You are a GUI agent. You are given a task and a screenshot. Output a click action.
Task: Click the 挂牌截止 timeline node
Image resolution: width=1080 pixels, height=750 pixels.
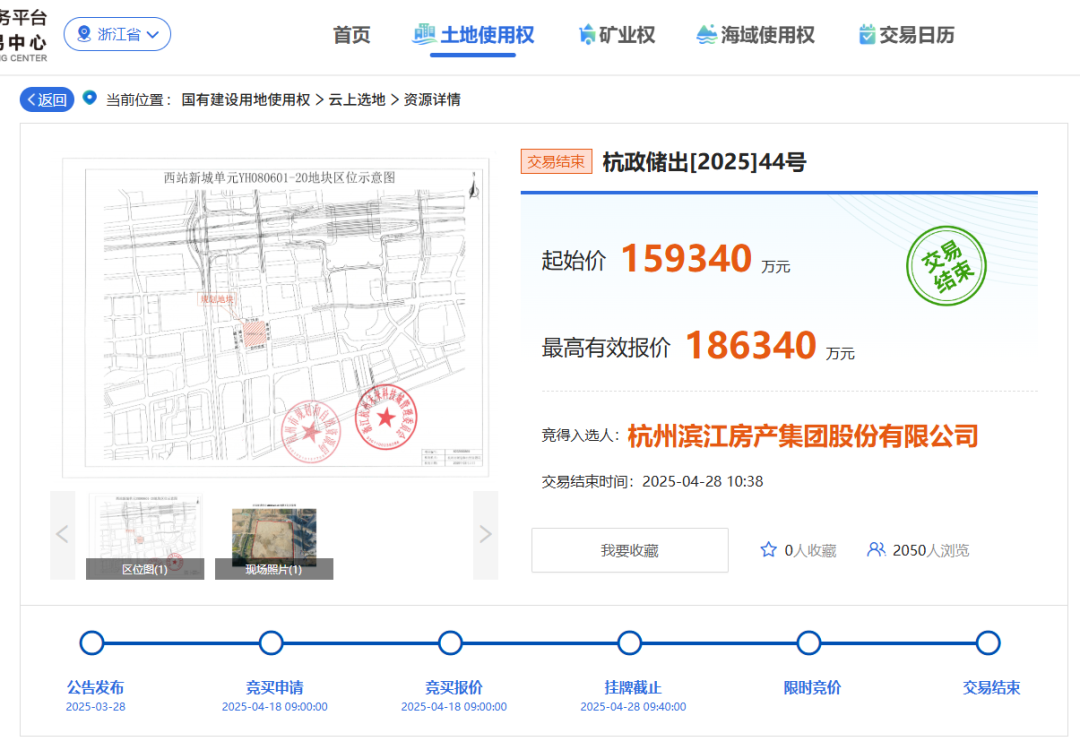630,643
